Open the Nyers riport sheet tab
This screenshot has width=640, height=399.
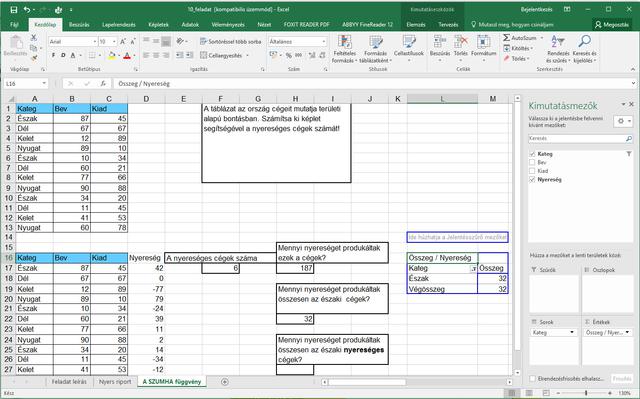(115, 382)
